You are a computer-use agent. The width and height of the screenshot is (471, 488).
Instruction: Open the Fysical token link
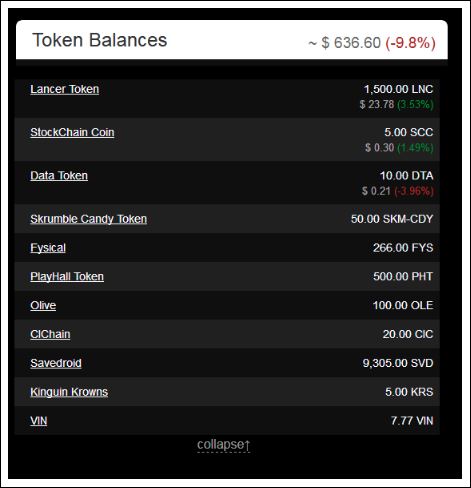tap(48, 248)
